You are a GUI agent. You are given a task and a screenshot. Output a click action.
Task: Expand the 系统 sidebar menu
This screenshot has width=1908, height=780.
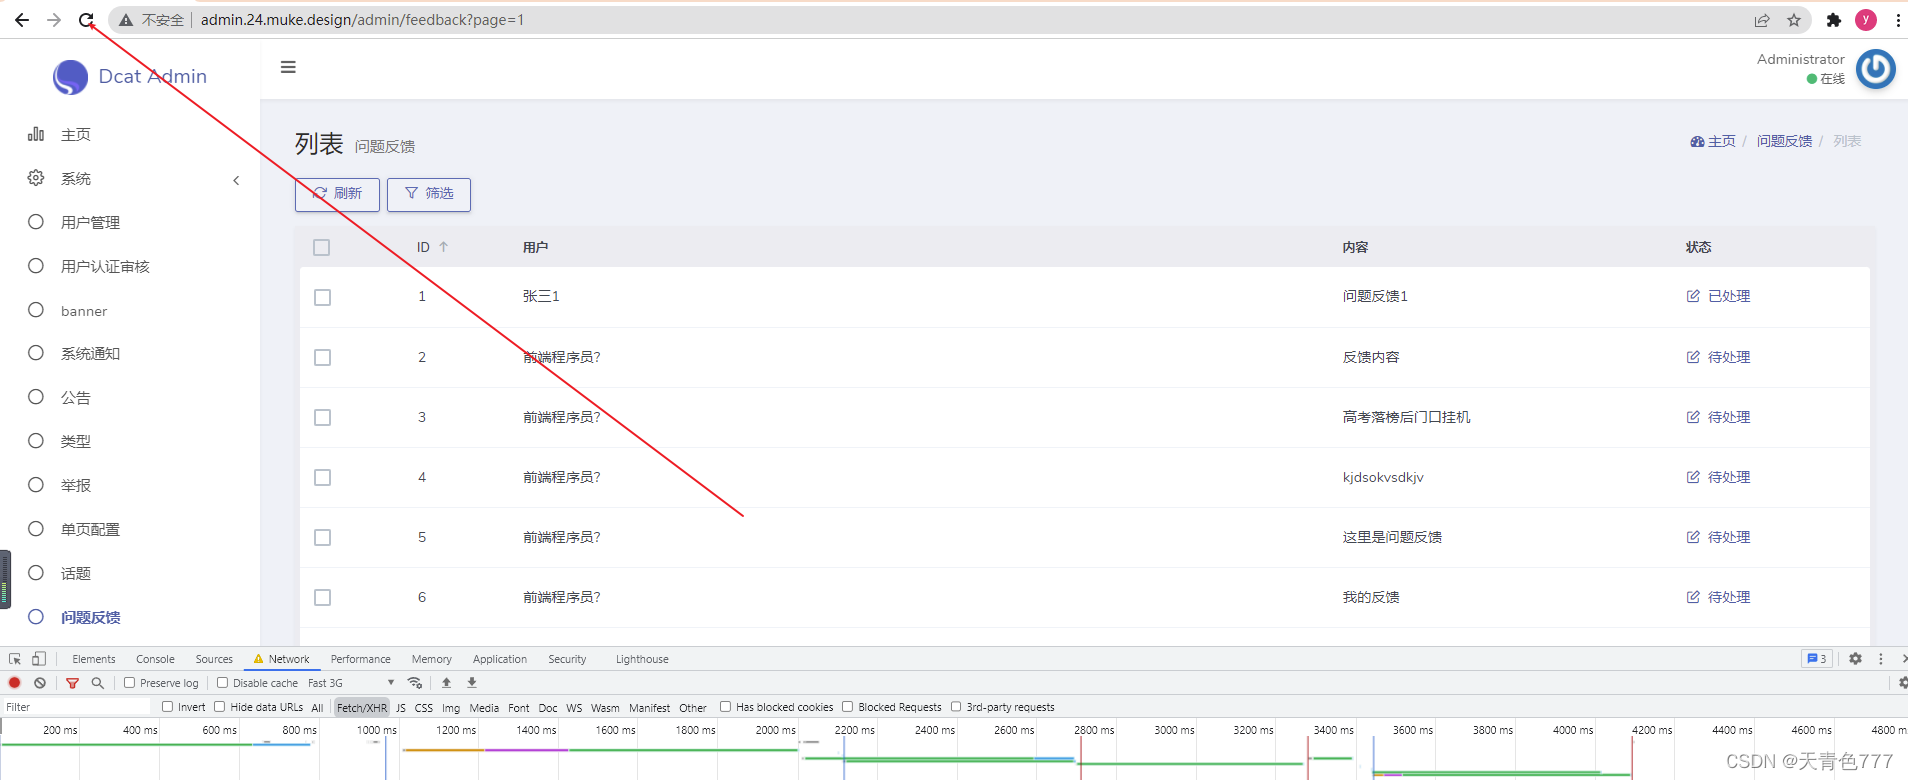point(130,178)
